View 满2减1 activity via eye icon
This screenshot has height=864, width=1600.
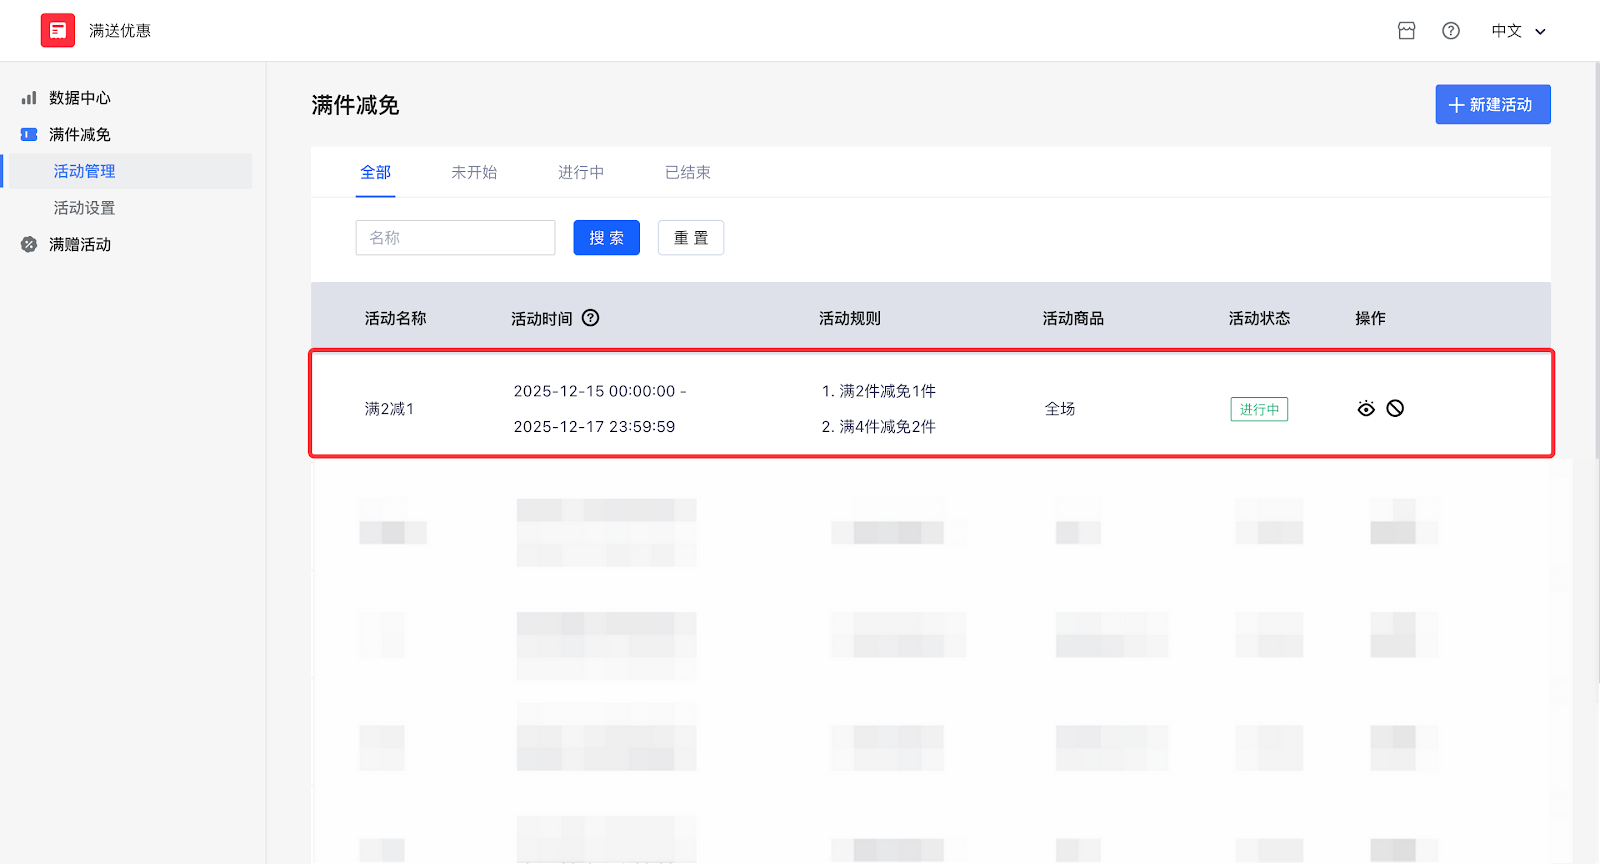coord(1366,408)
